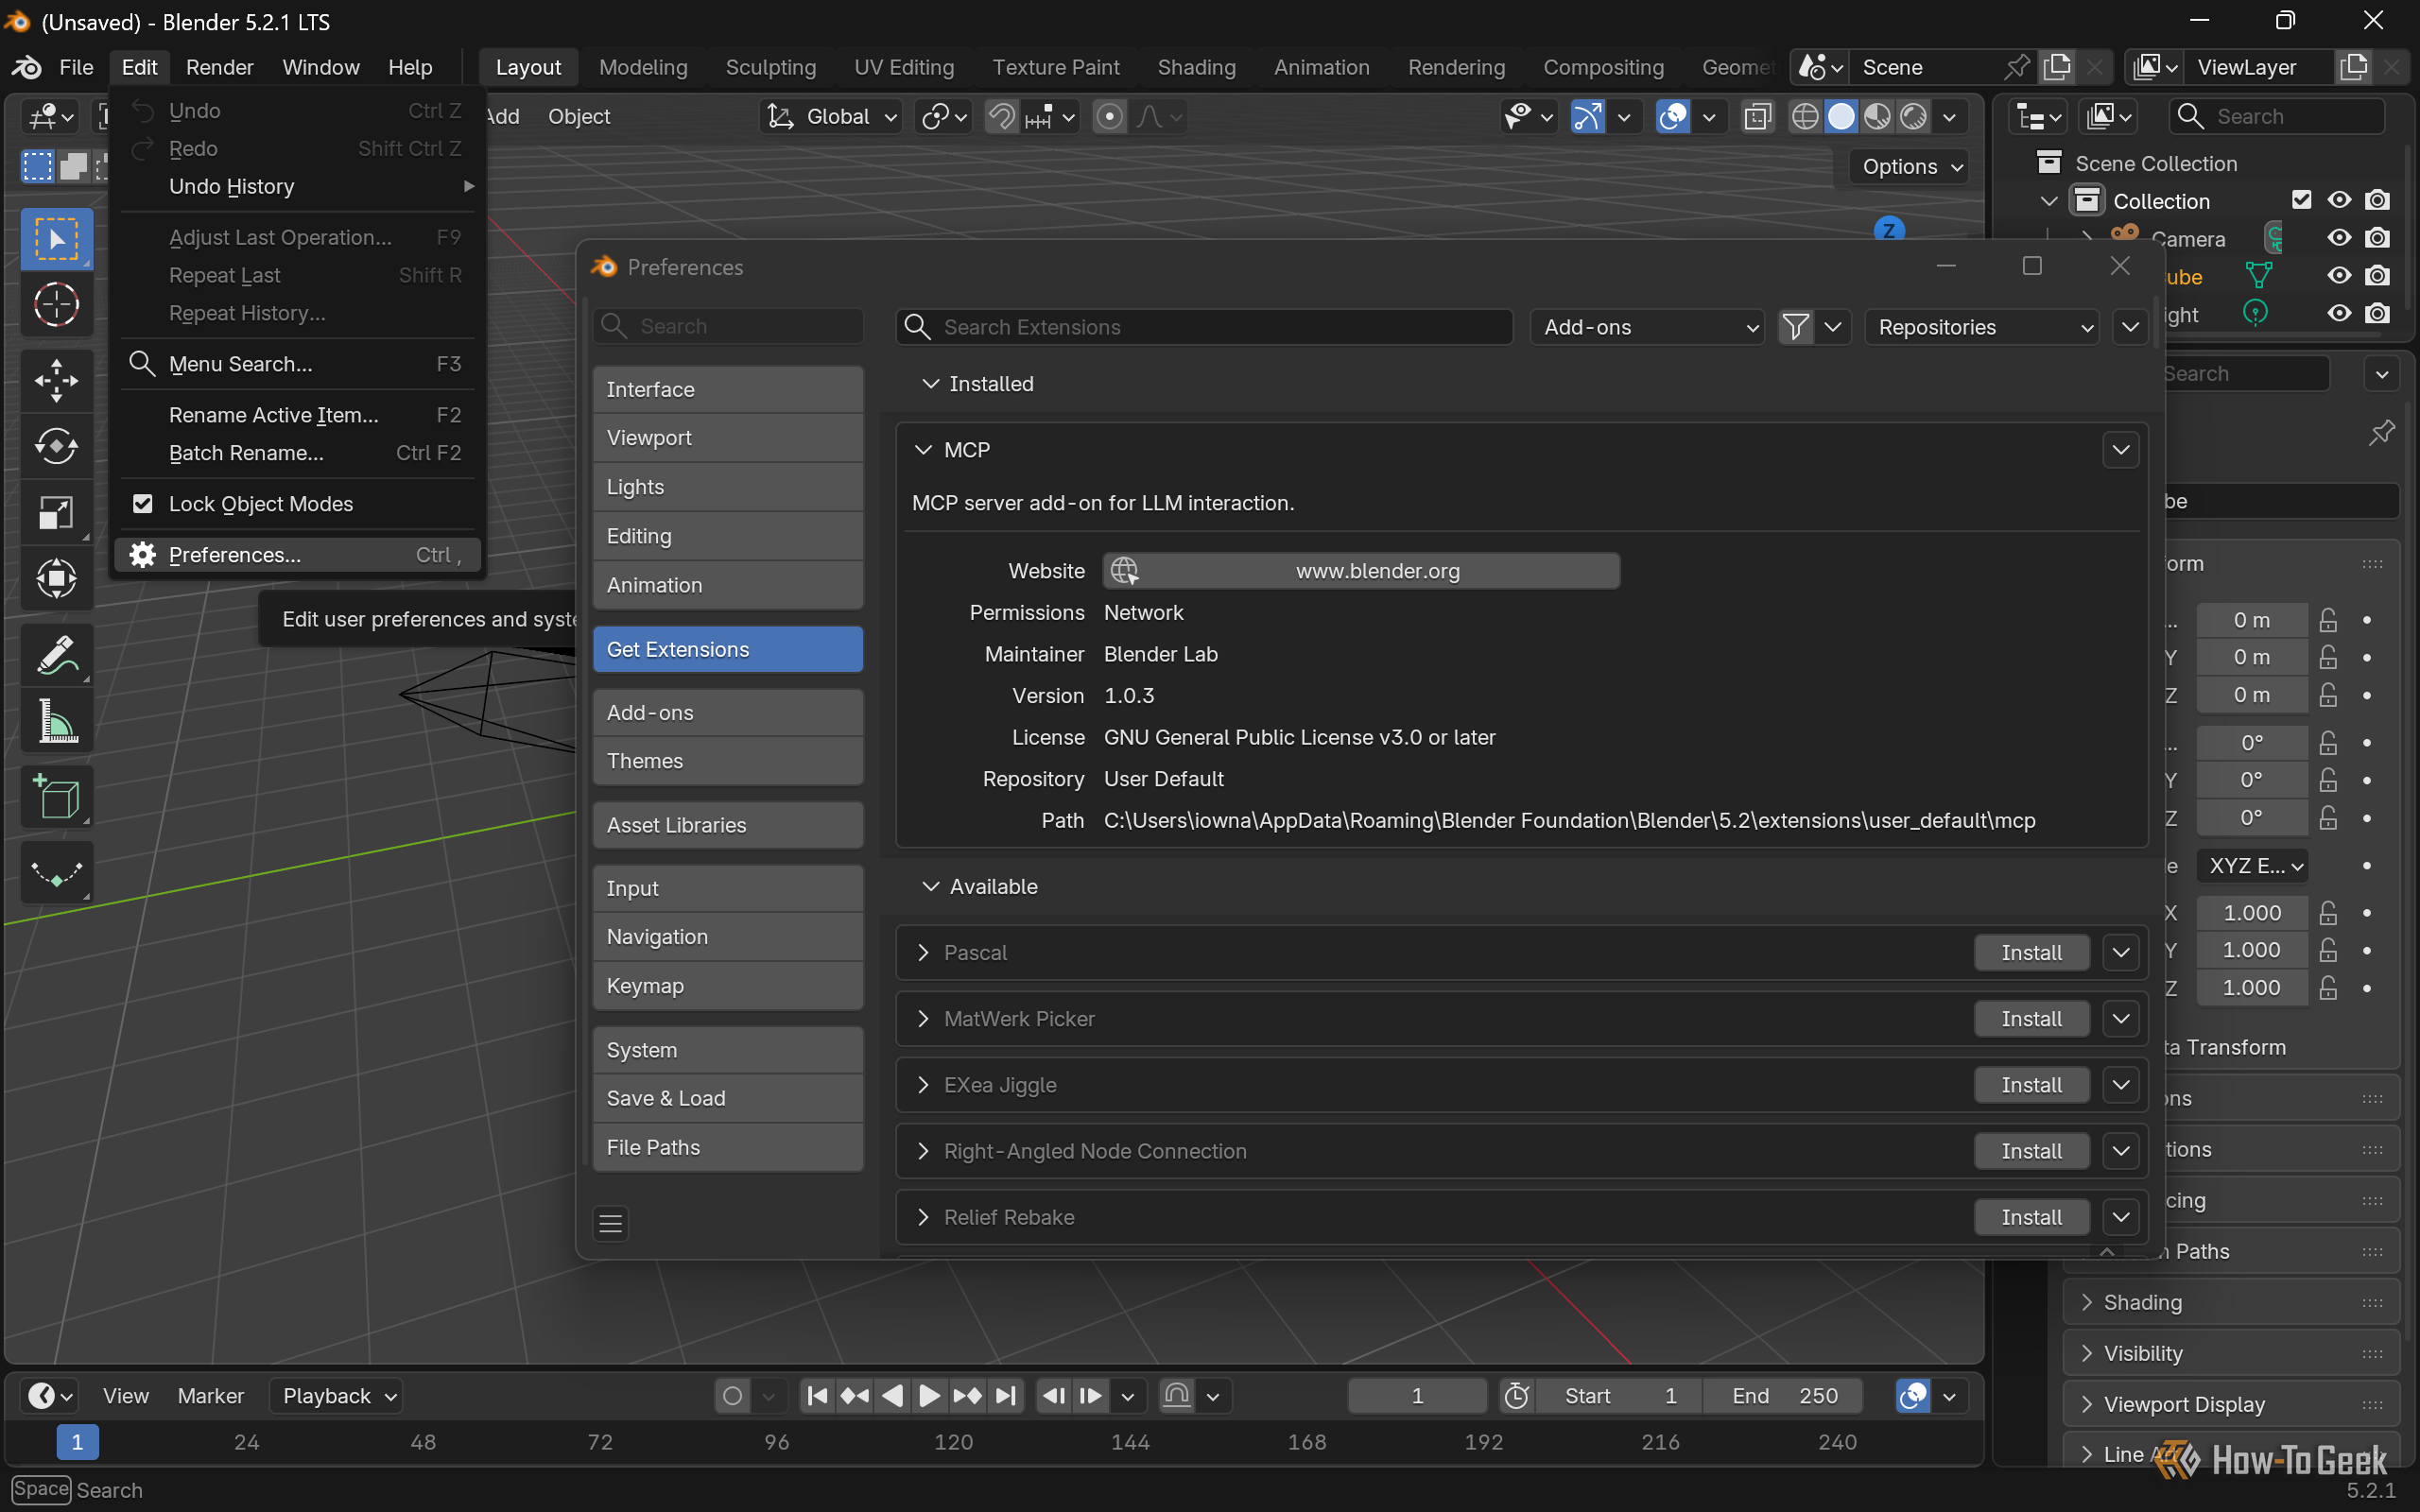Play the animation in reverse
The image size is (2420, 1512).
892,1396
